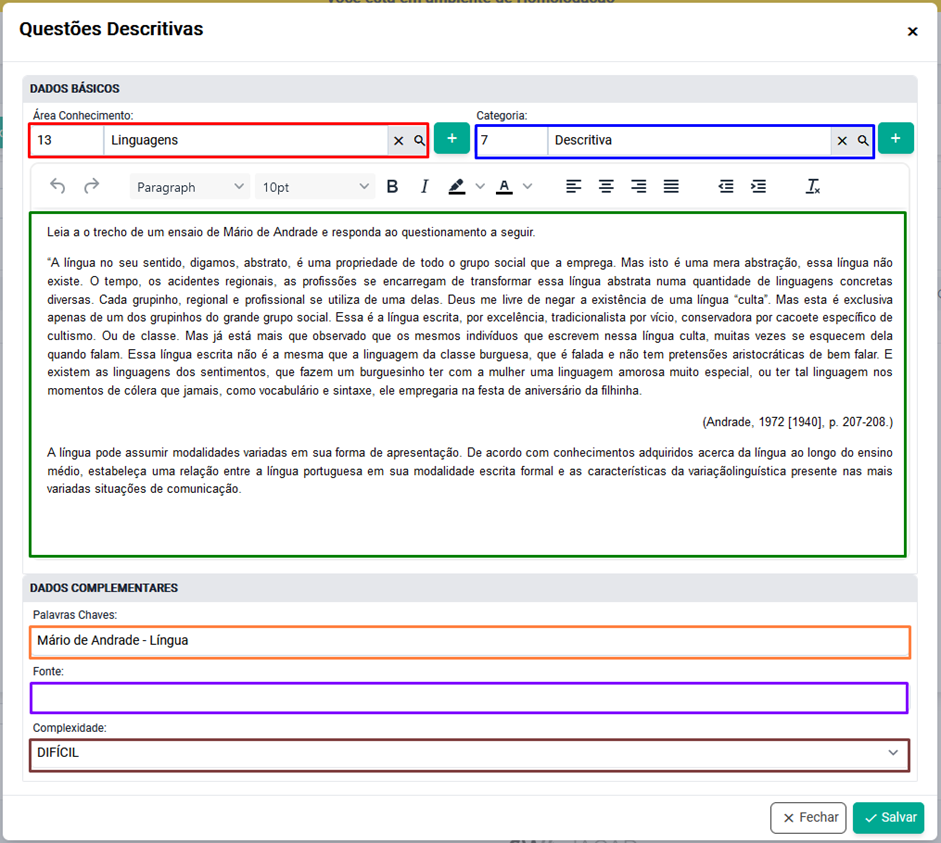This screenshot has height=843, width=941.
Task: Align text to the right
Action: click(639, 187)
